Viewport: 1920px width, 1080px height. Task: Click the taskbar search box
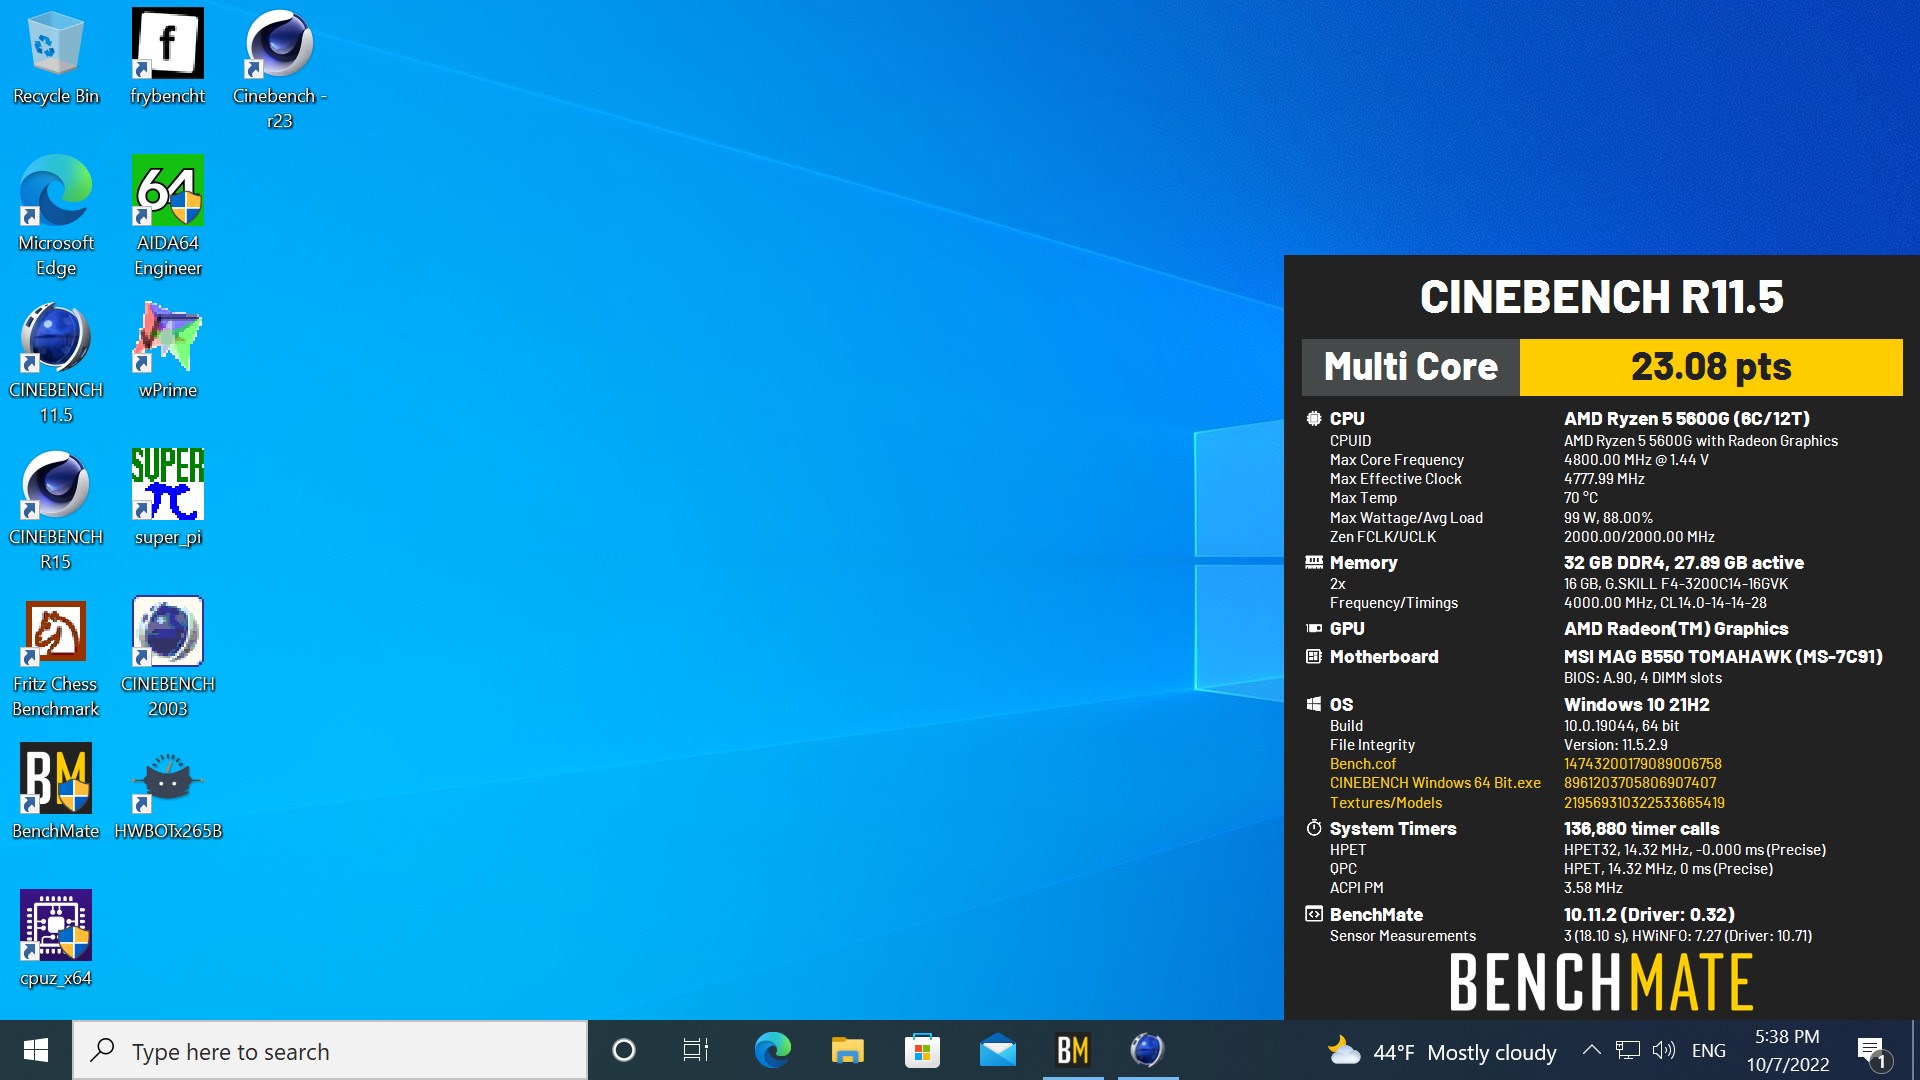click(330, 1050)
